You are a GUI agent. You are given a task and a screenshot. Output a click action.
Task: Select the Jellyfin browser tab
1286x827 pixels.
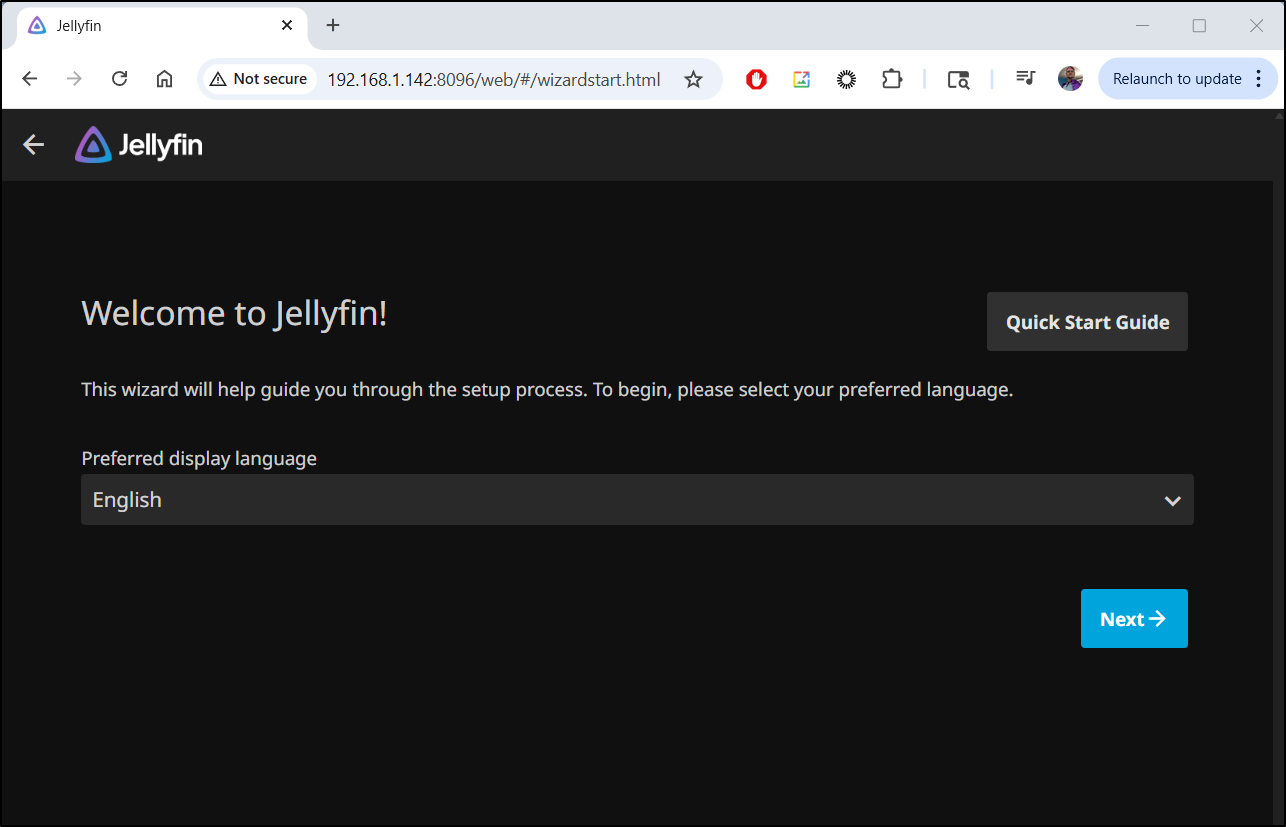(x=162, y=26)
